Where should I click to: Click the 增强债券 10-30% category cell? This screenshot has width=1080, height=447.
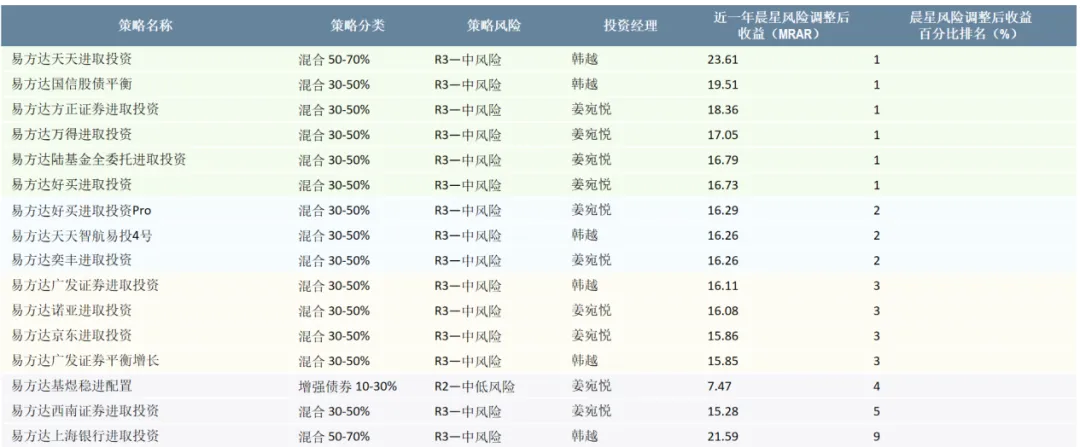(348, 386)
